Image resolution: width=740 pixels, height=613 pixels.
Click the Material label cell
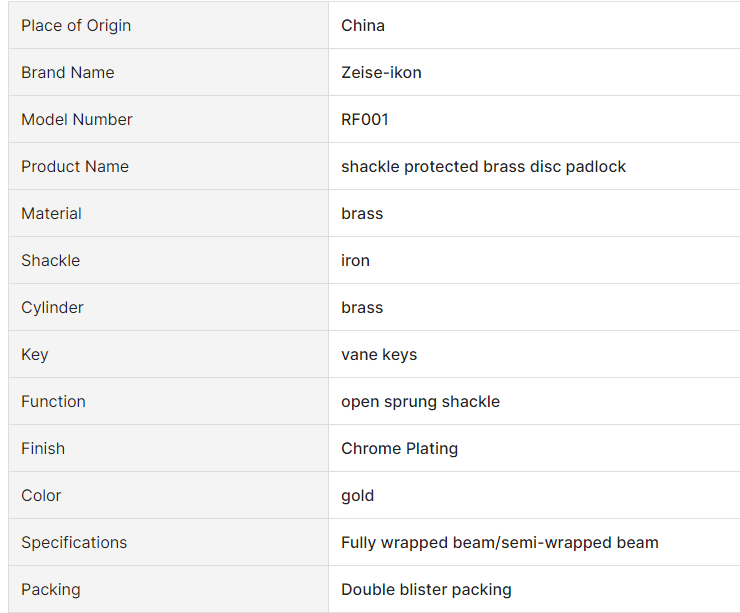(168, 213)
